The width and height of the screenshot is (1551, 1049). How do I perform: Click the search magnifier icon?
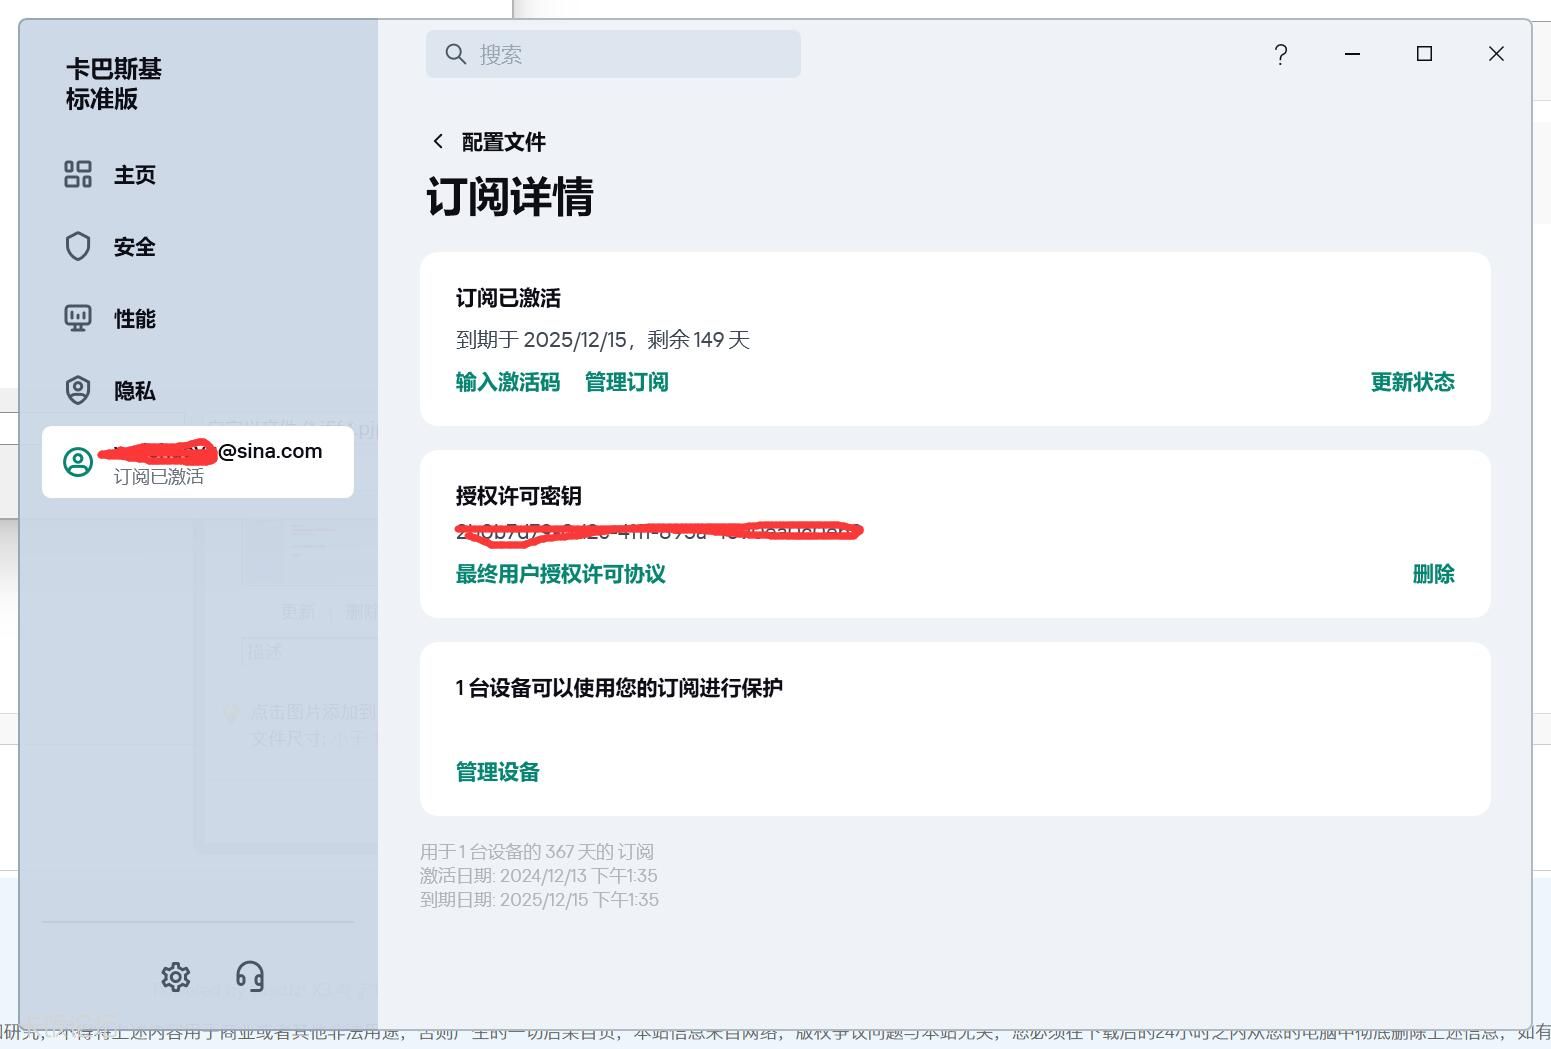(456, 54)
